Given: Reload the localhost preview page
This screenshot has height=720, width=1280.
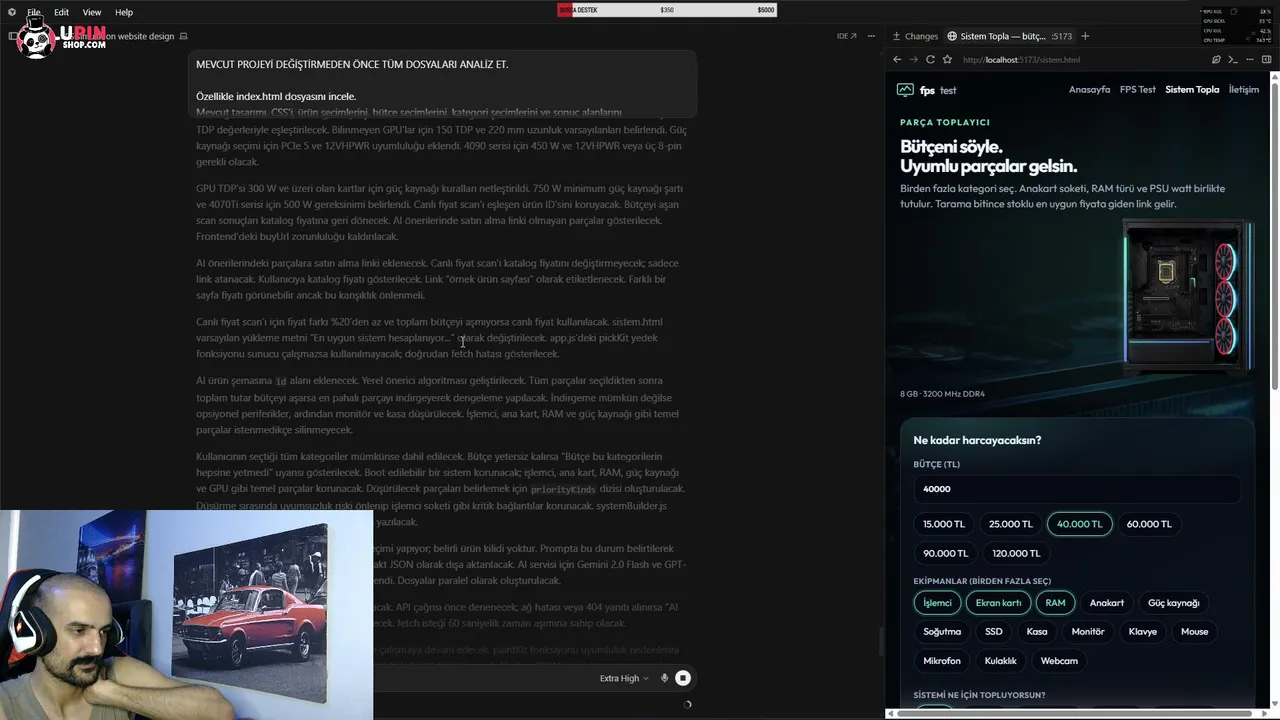Looking at the screenshot, I should (x=930, y=60).
